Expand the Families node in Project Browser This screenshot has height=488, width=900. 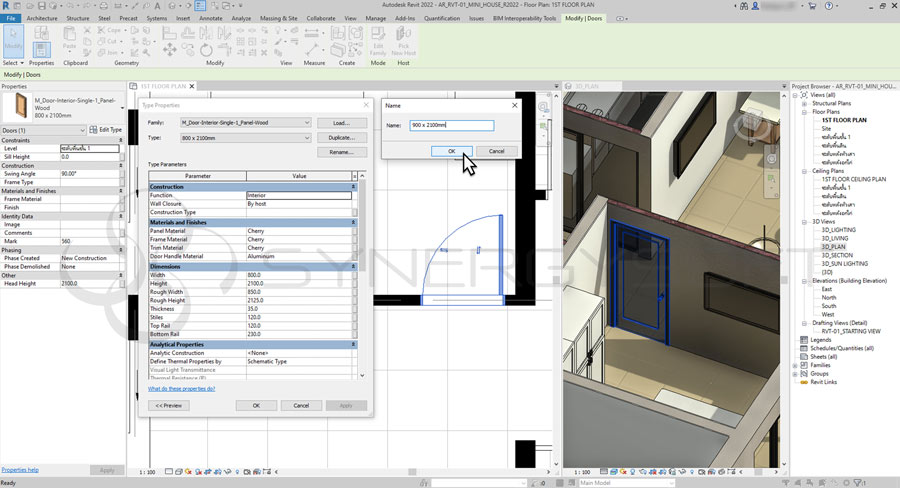pyautogui.click(x=796, y=365)
